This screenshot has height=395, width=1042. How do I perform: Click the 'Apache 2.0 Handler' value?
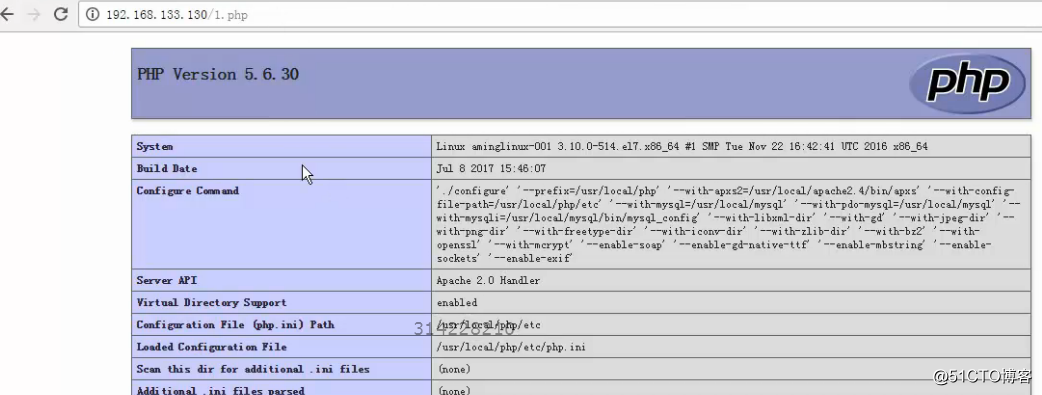click(488, 281)
